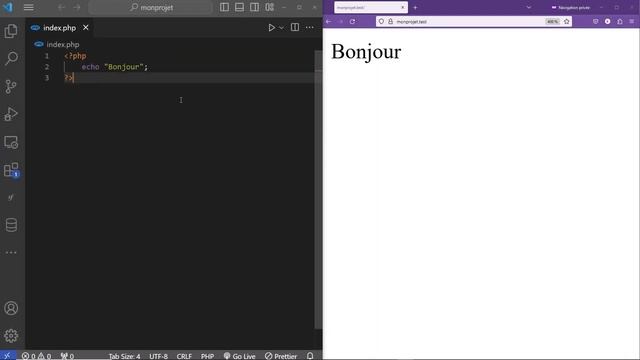
Task: Open the Database view icon
Action: pyautogui.click(x=11, y=225)
